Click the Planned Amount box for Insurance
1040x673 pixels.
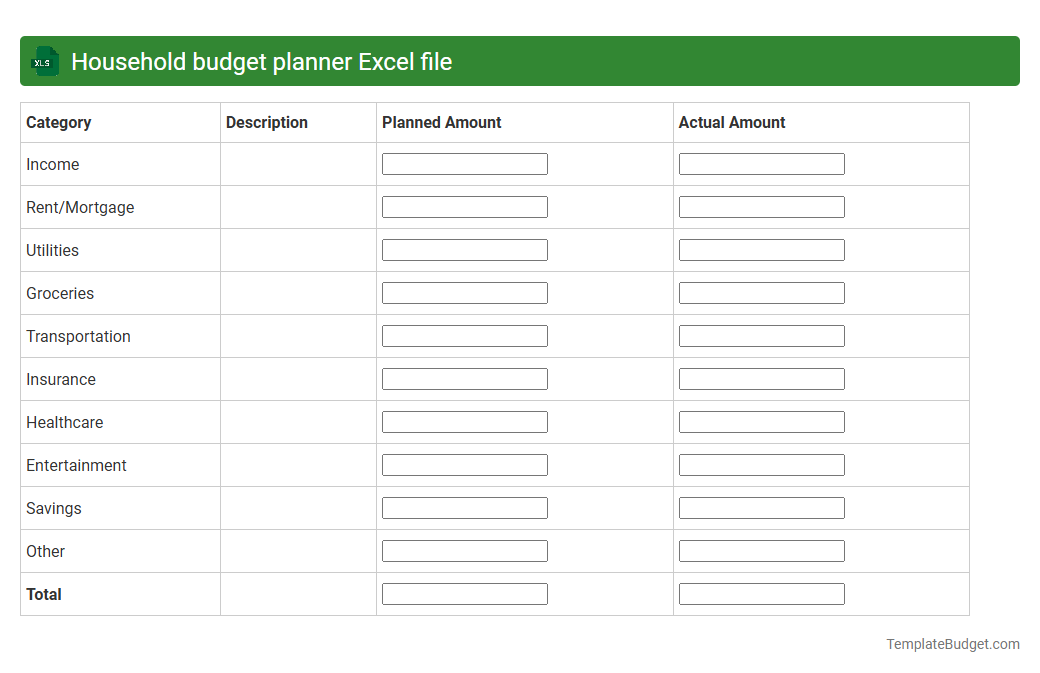point(464,378)
